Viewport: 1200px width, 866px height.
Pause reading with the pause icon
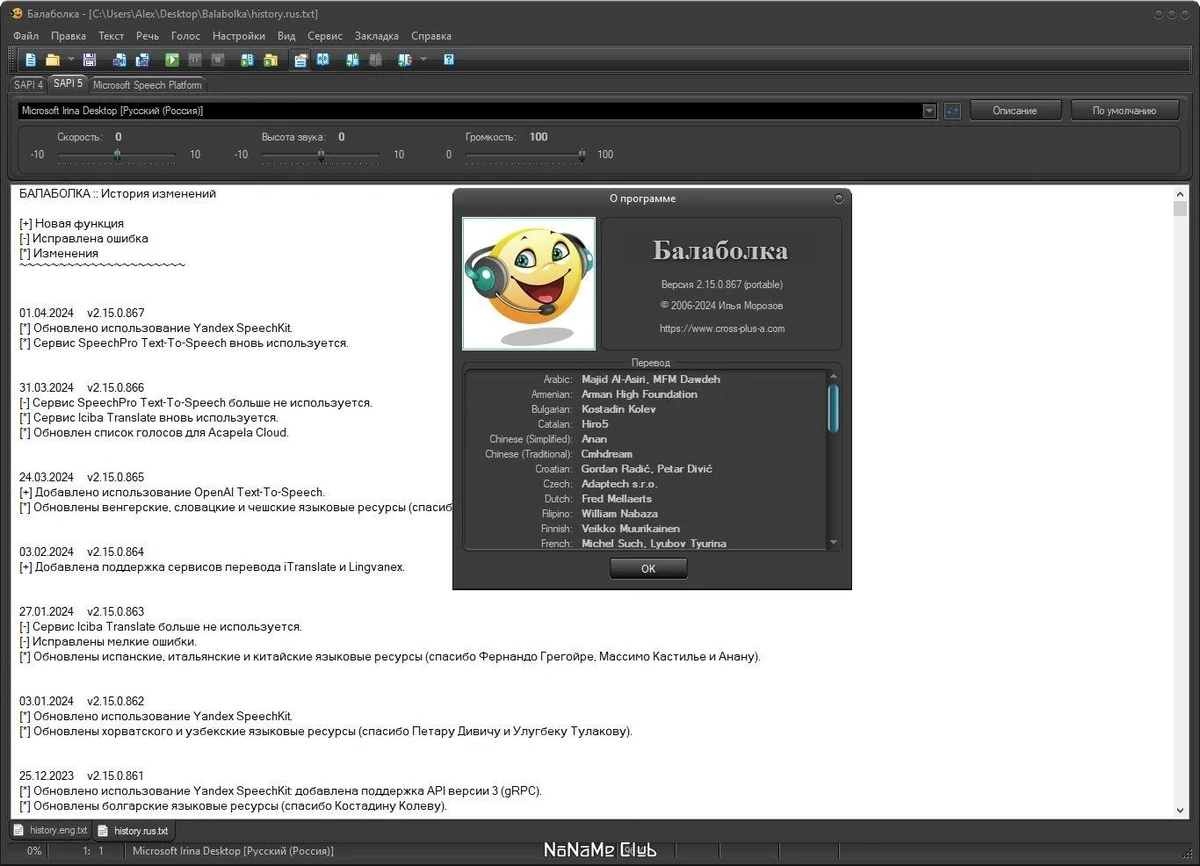pyautogui.click(x=195, y=60)
